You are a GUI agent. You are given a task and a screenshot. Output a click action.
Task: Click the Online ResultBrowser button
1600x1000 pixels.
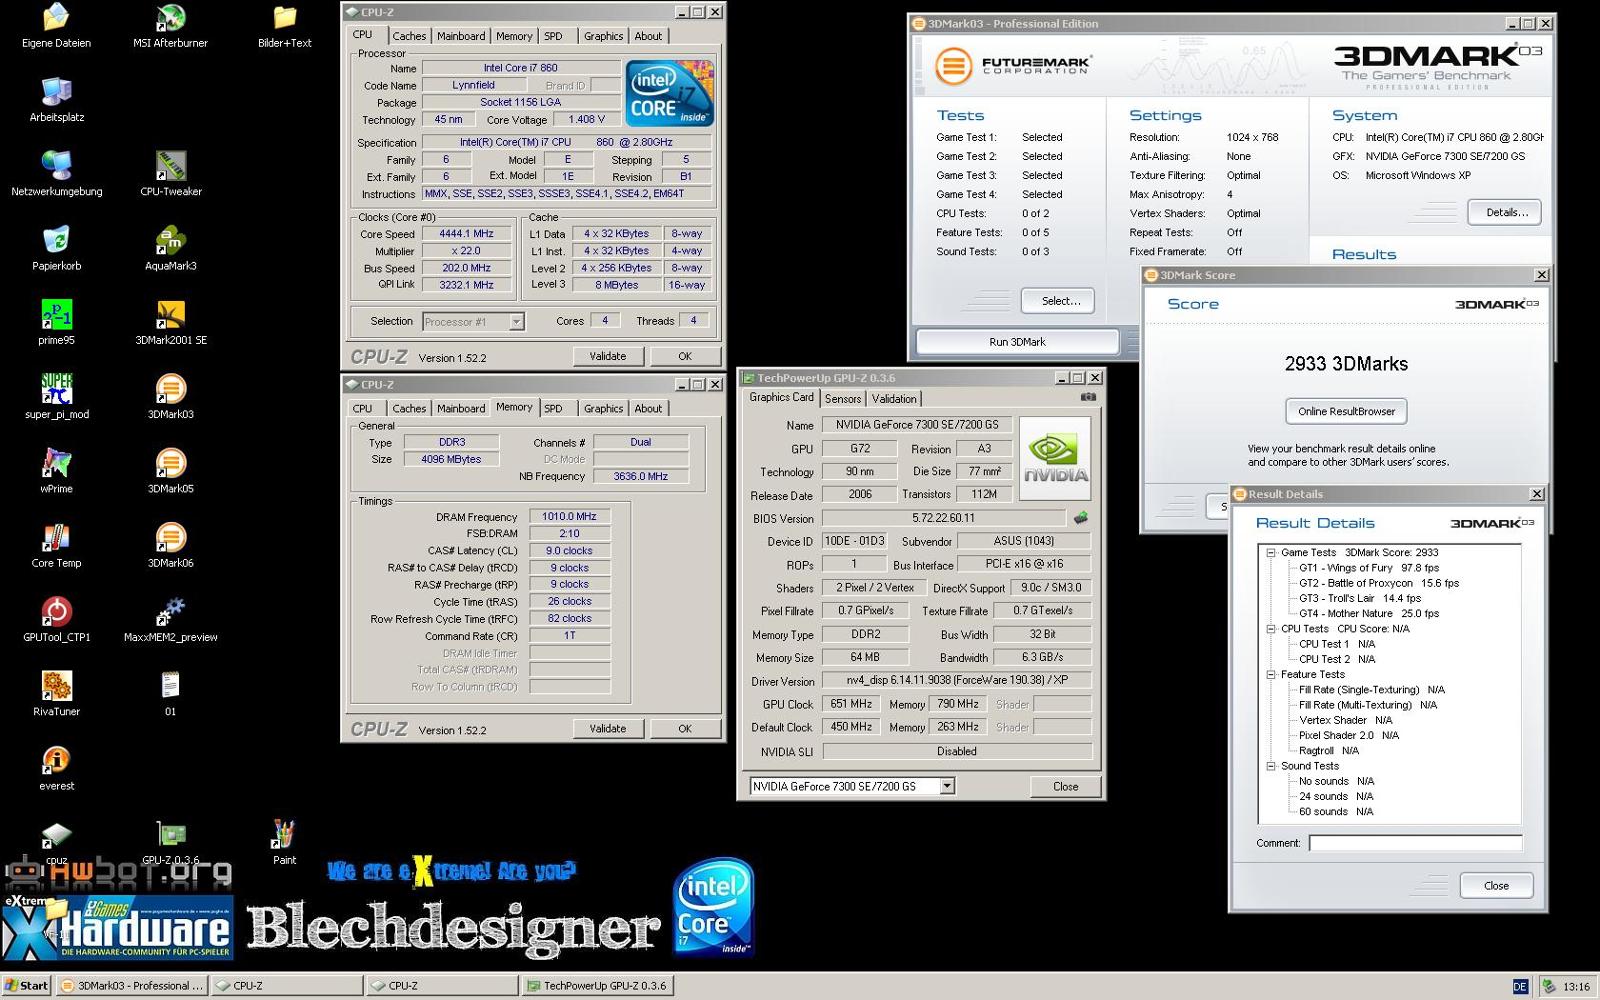[1346, 411]
